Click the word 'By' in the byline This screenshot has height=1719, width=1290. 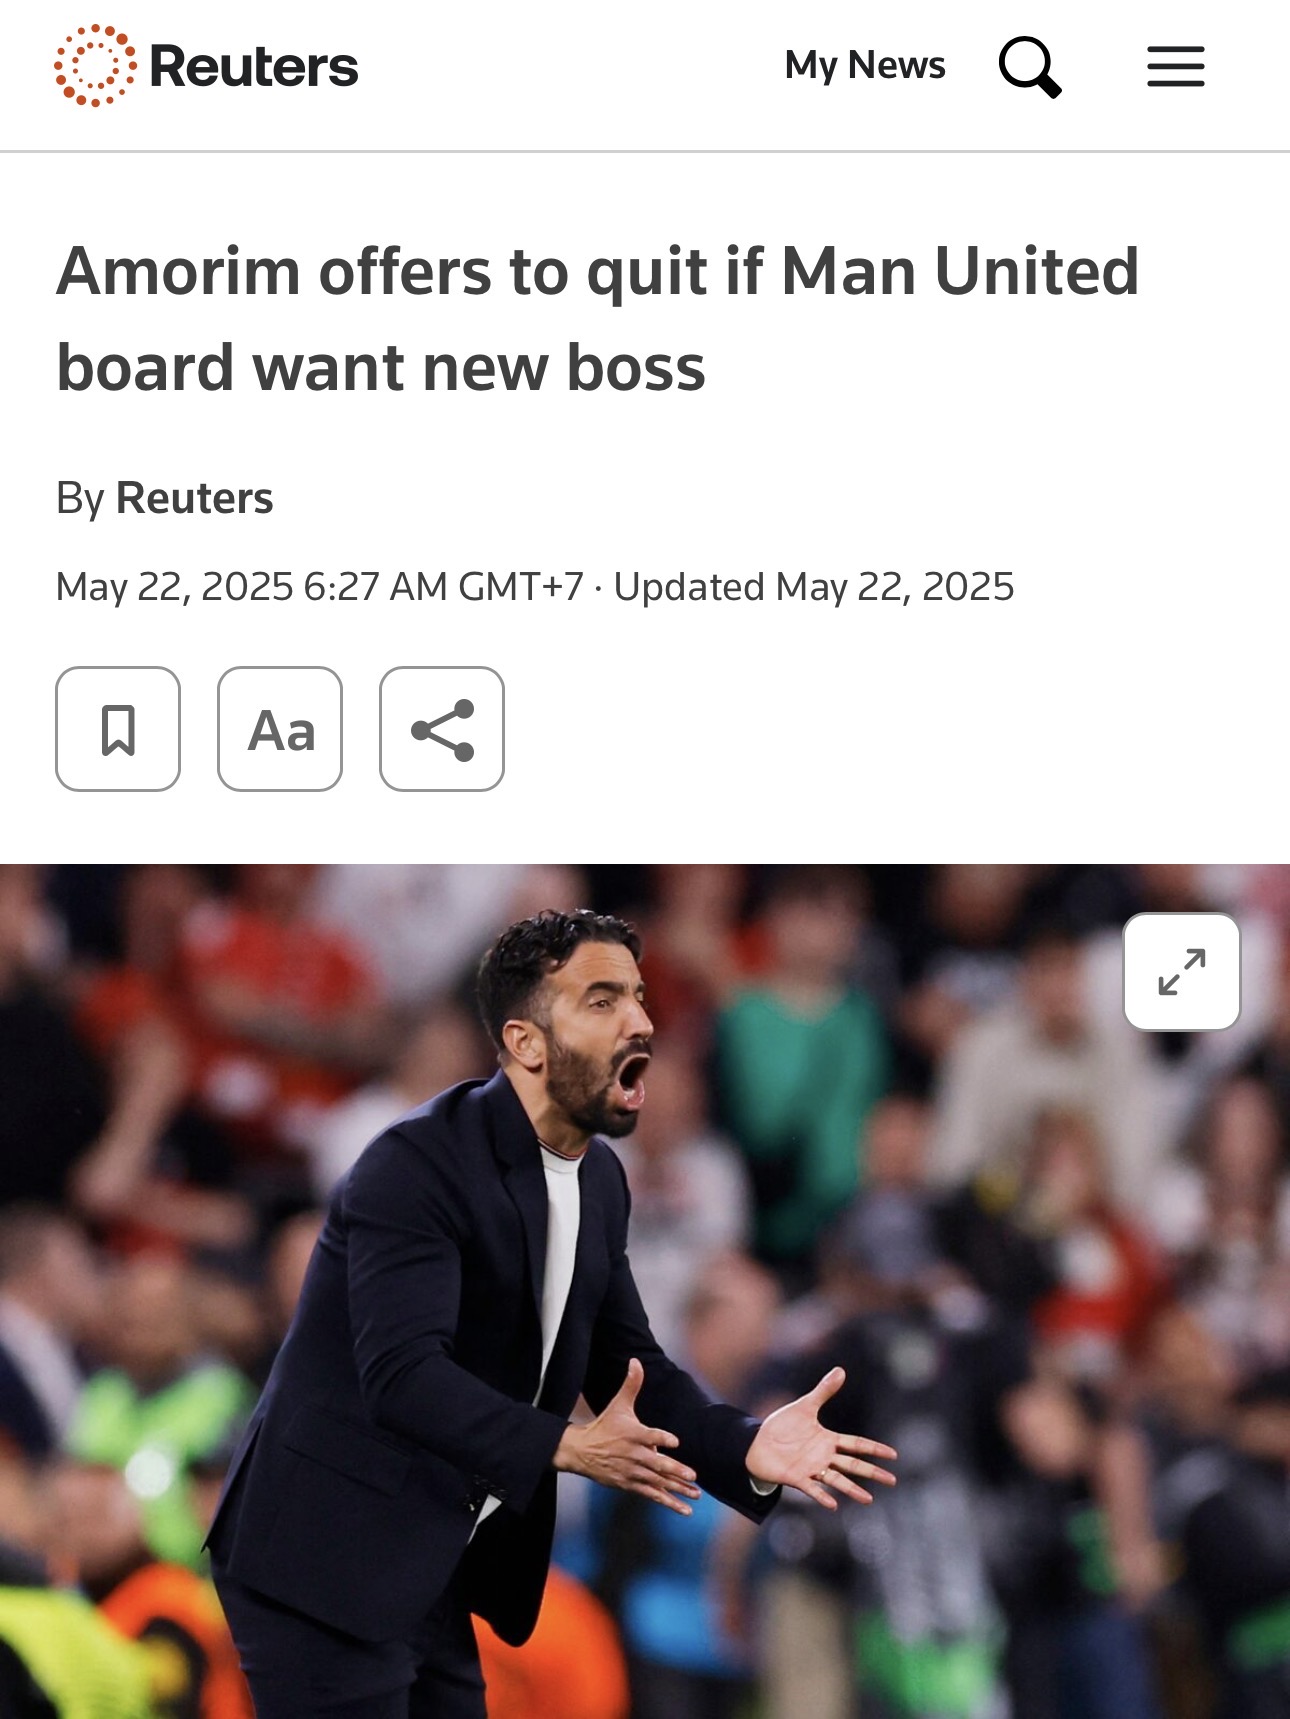click(80, 498)
